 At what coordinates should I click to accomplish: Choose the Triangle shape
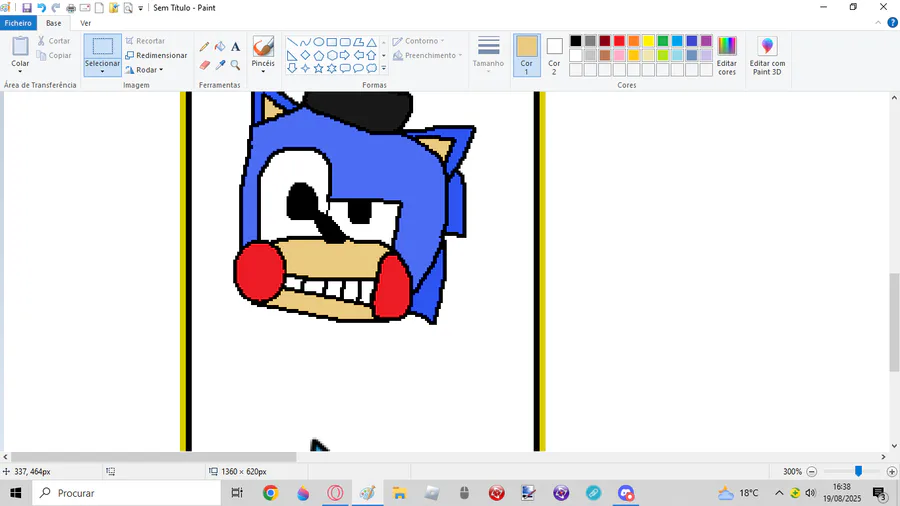click(371, 42)
